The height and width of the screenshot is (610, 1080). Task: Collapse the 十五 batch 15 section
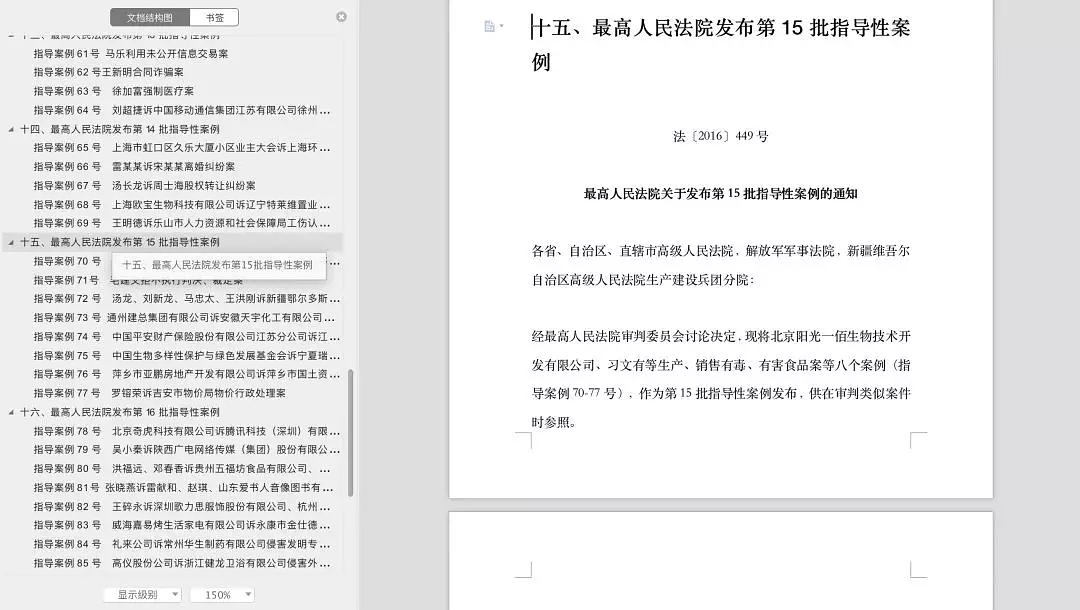pyautogui.click(x=11, y=242)
